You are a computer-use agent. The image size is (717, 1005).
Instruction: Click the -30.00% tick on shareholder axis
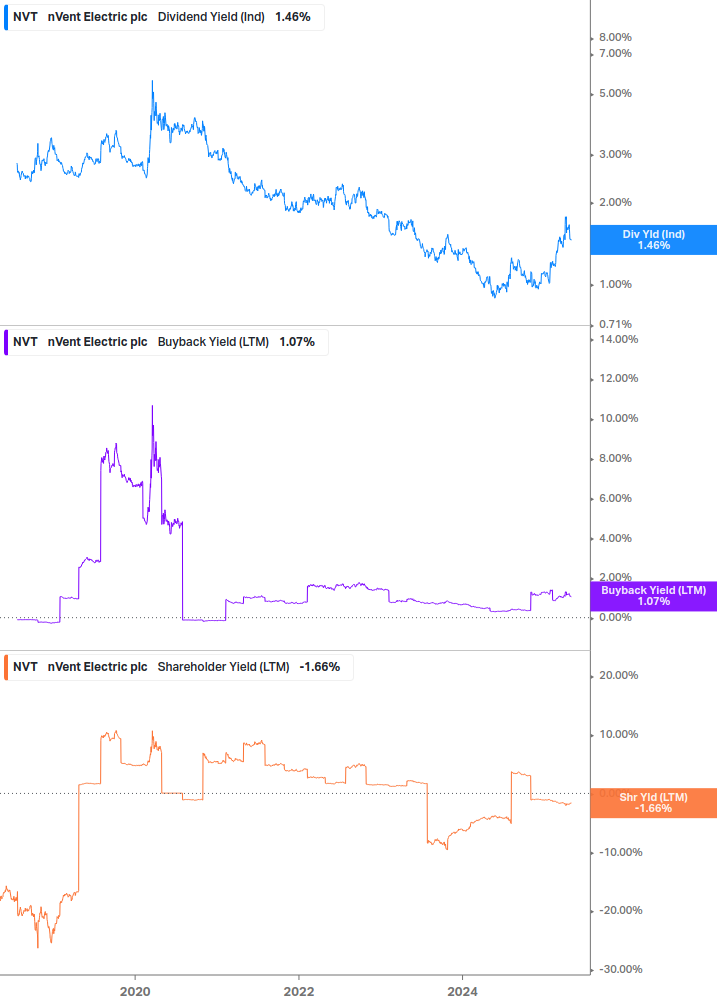tap(620, 970)
